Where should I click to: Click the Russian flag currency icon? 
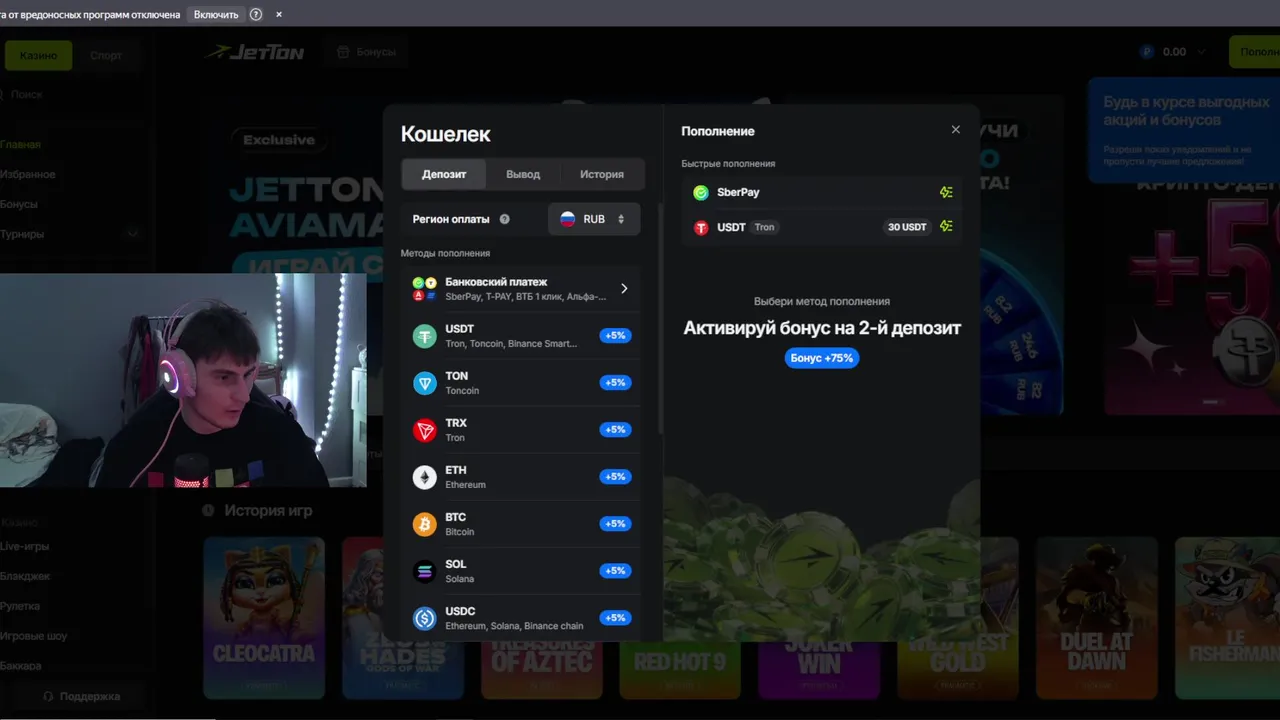click(x=567, y=219)
